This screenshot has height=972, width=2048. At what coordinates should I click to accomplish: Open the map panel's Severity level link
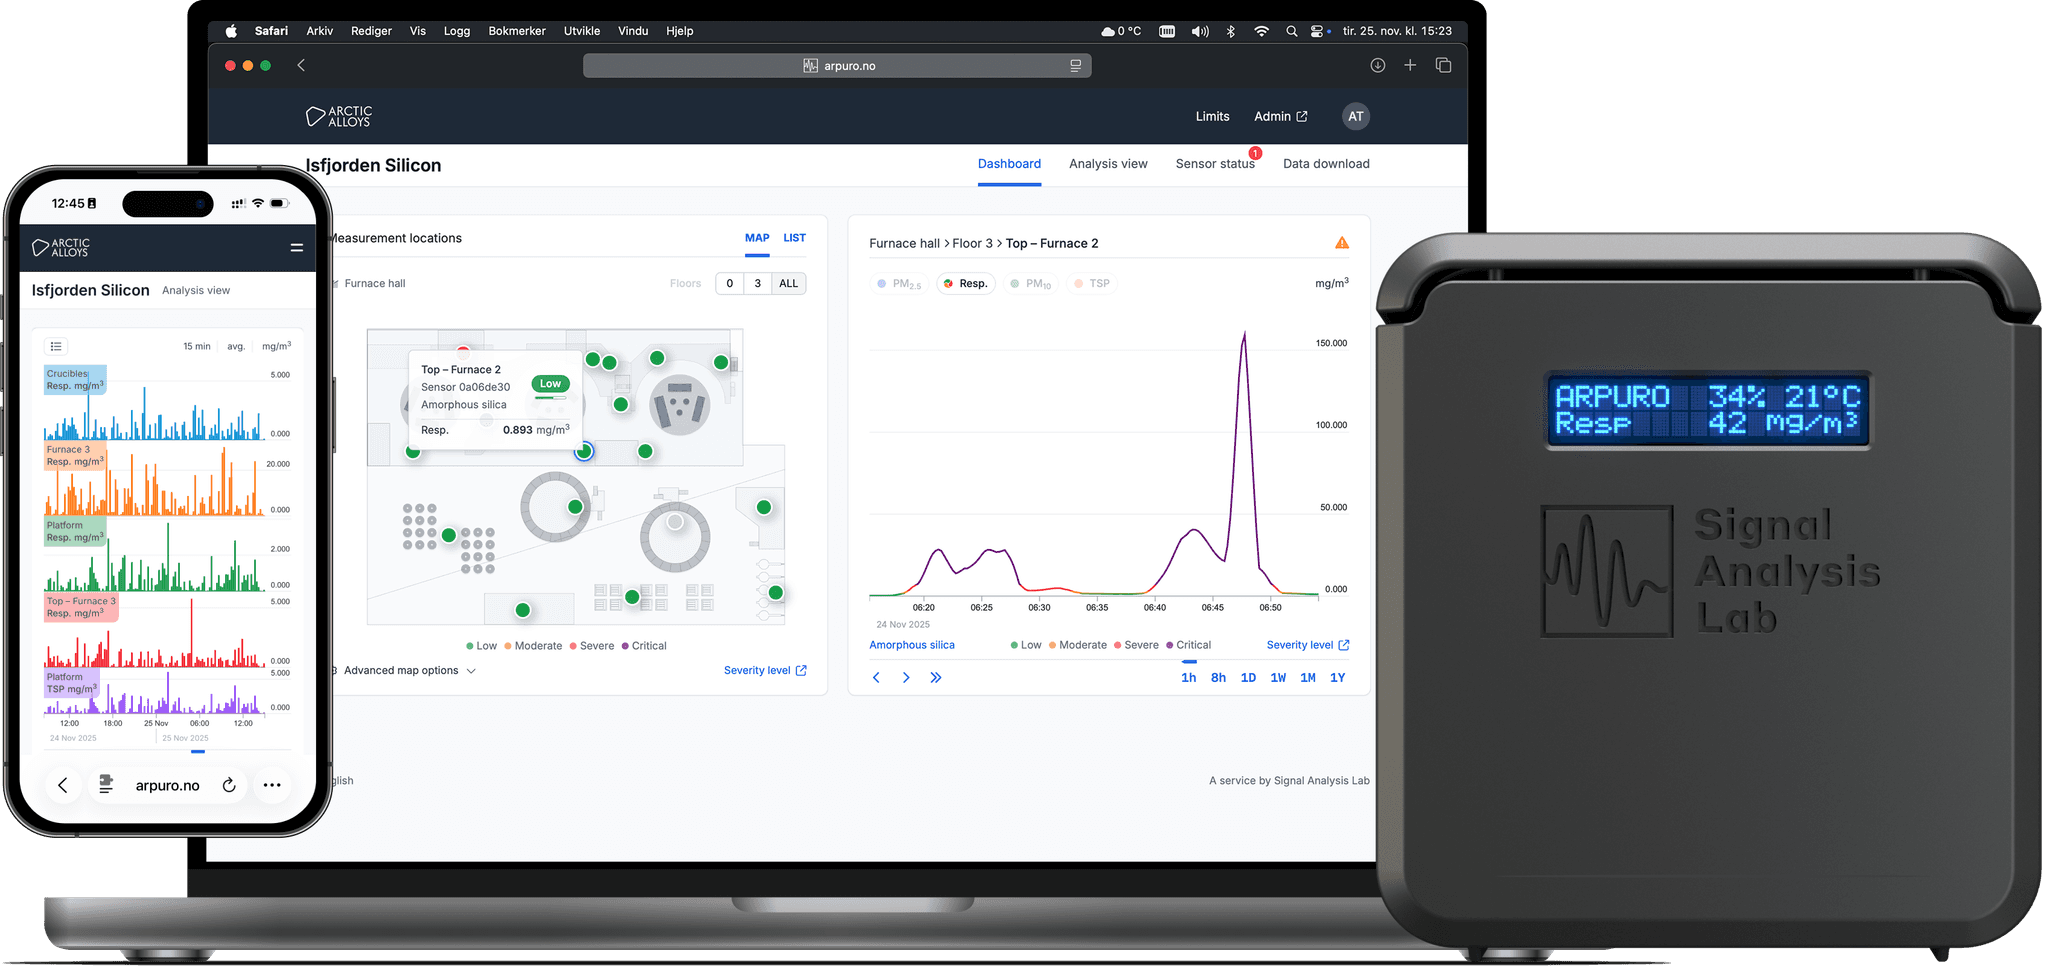765,671
